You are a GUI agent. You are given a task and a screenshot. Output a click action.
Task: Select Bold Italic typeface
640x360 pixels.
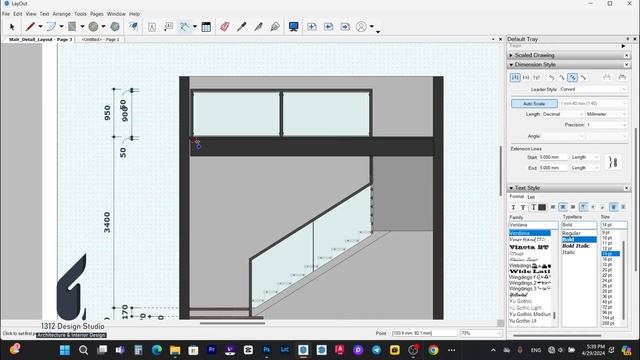[x=576, y=246]
